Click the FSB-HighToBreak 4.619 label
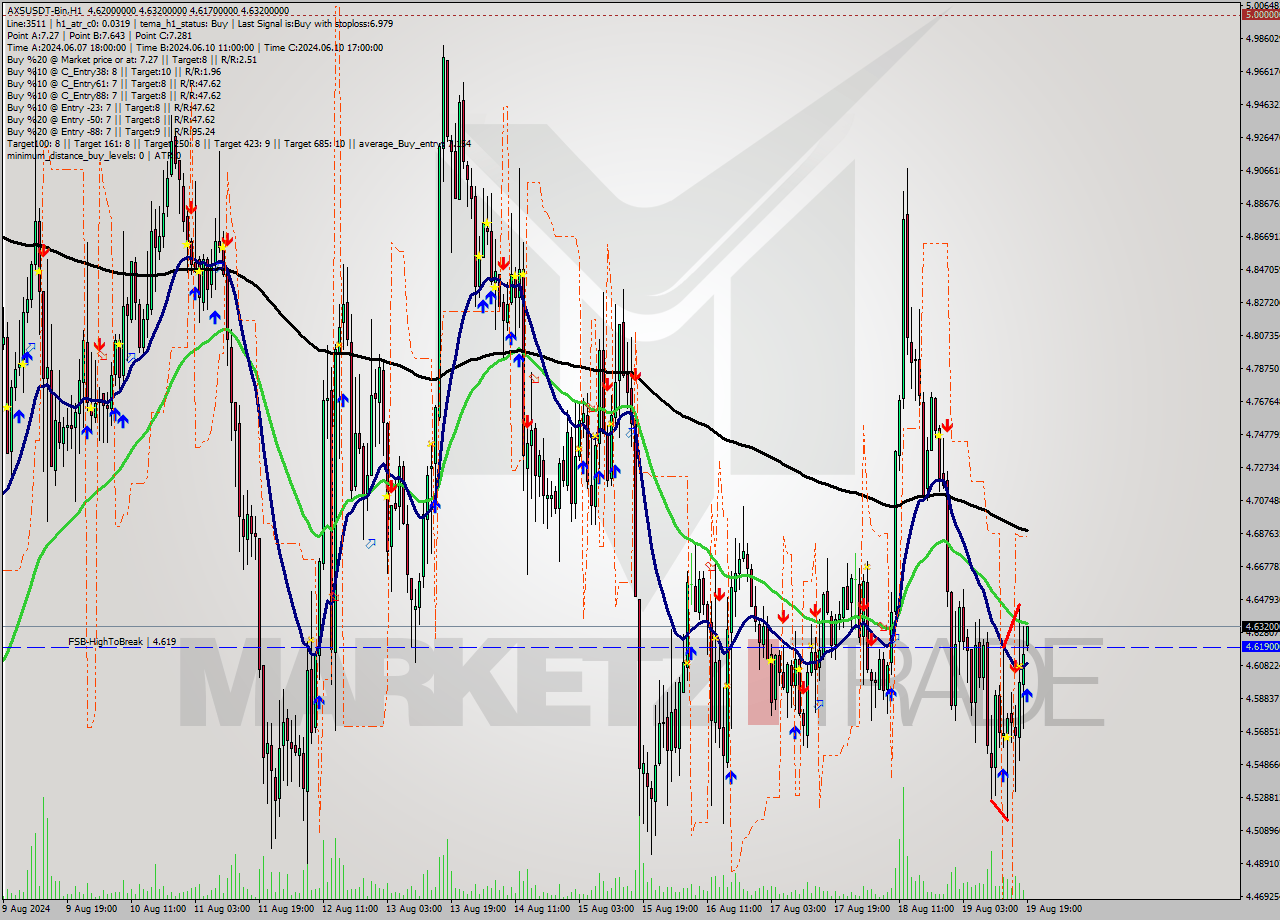 [122, 641]
